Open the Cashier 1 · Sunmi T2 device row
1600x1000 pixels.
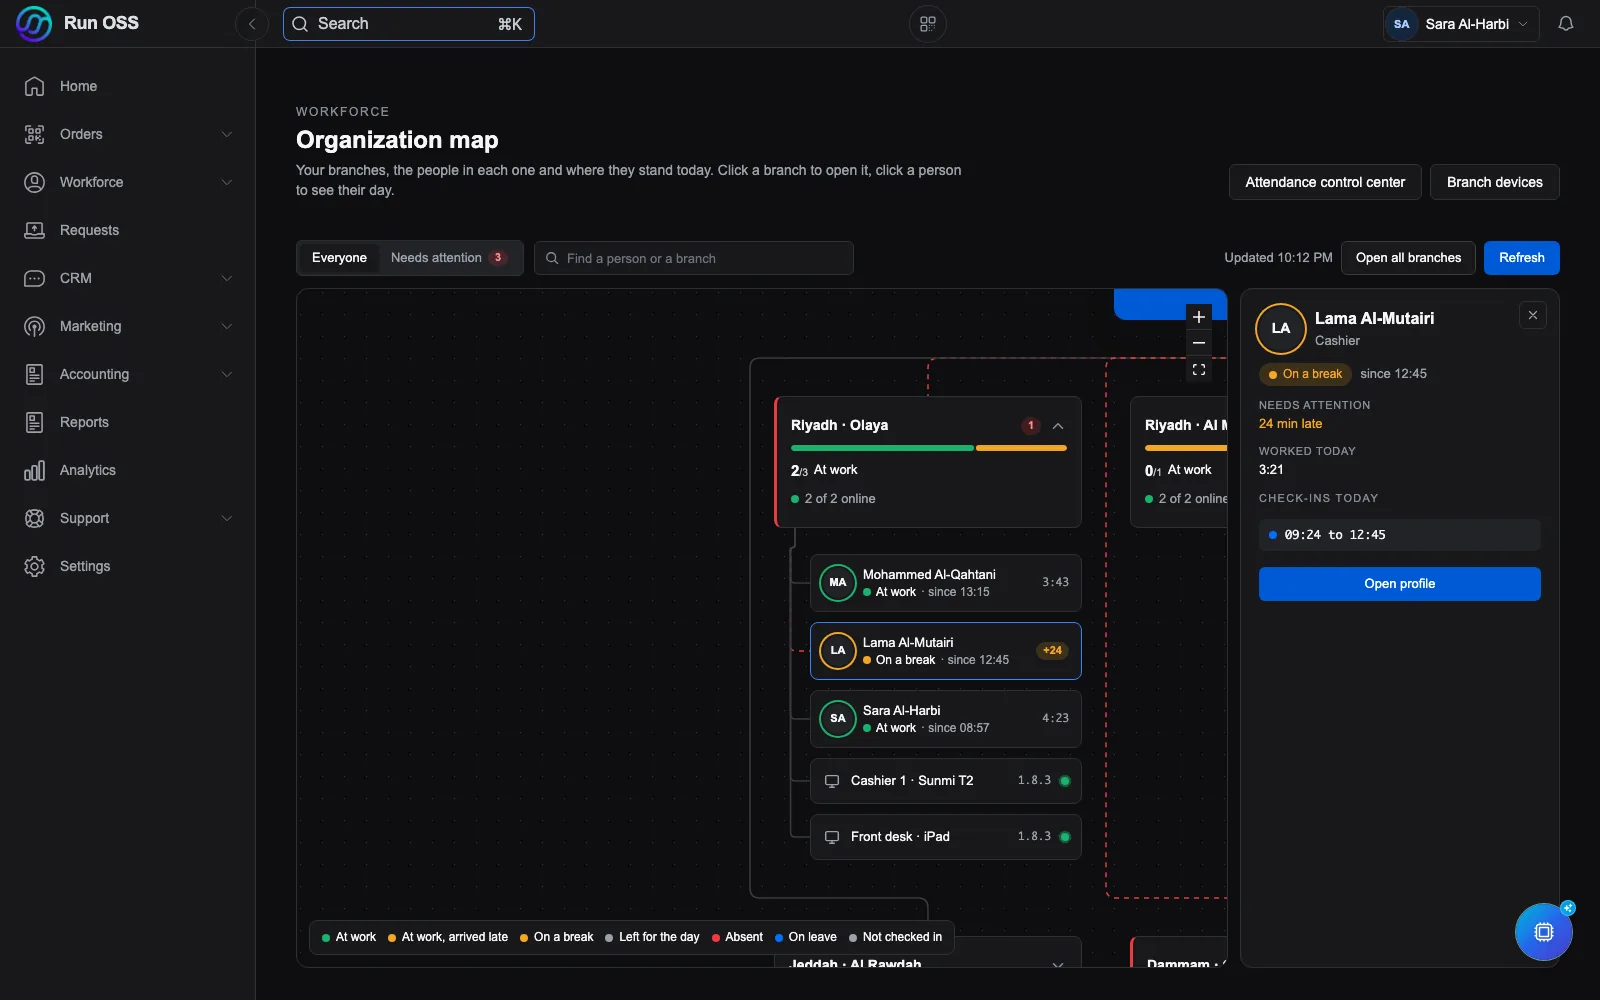(x=946, y=781)
